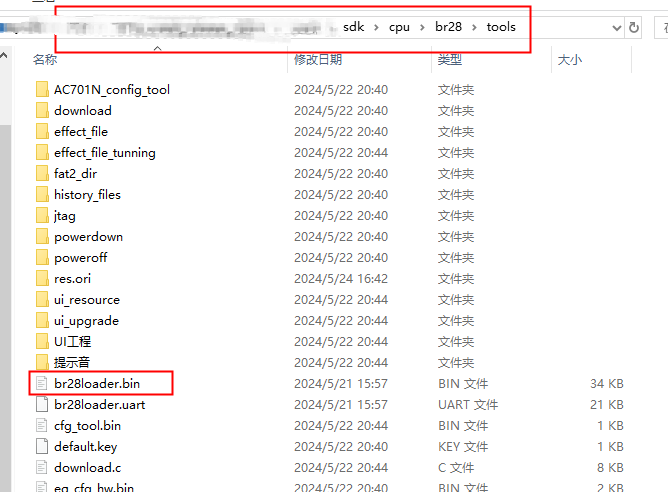Click the res.ori folder icon

coord(42,279)
